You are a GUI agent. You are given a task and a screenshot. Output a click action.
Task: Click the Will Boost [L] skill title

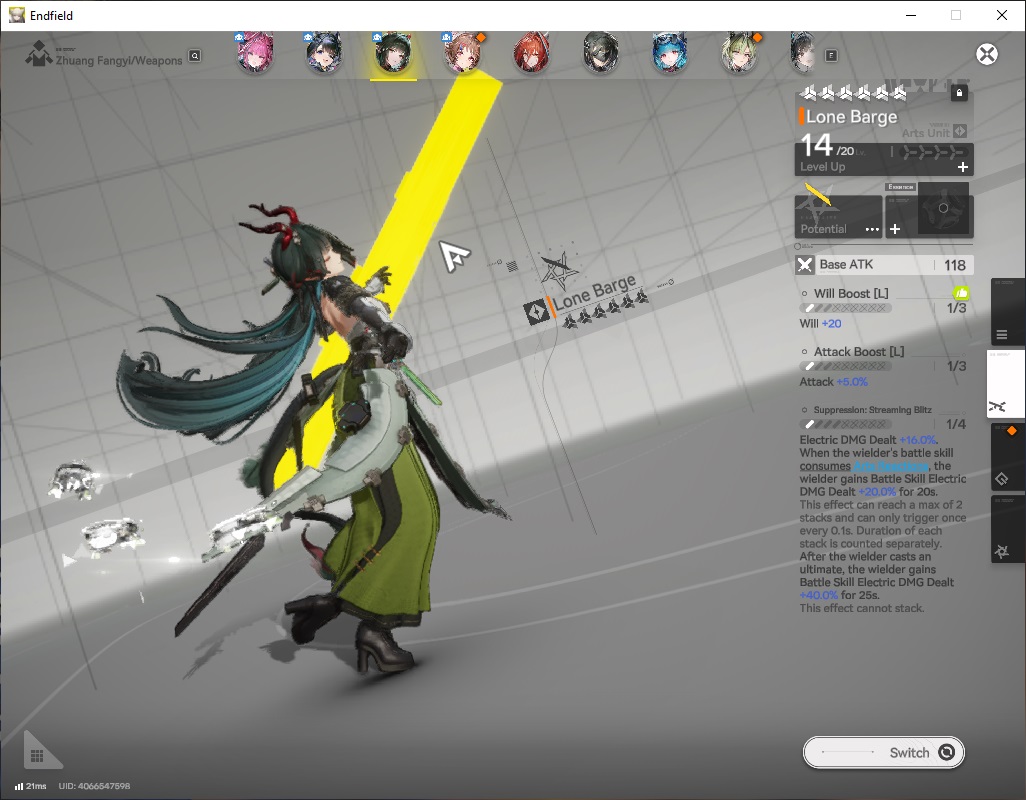pos(851,293)
